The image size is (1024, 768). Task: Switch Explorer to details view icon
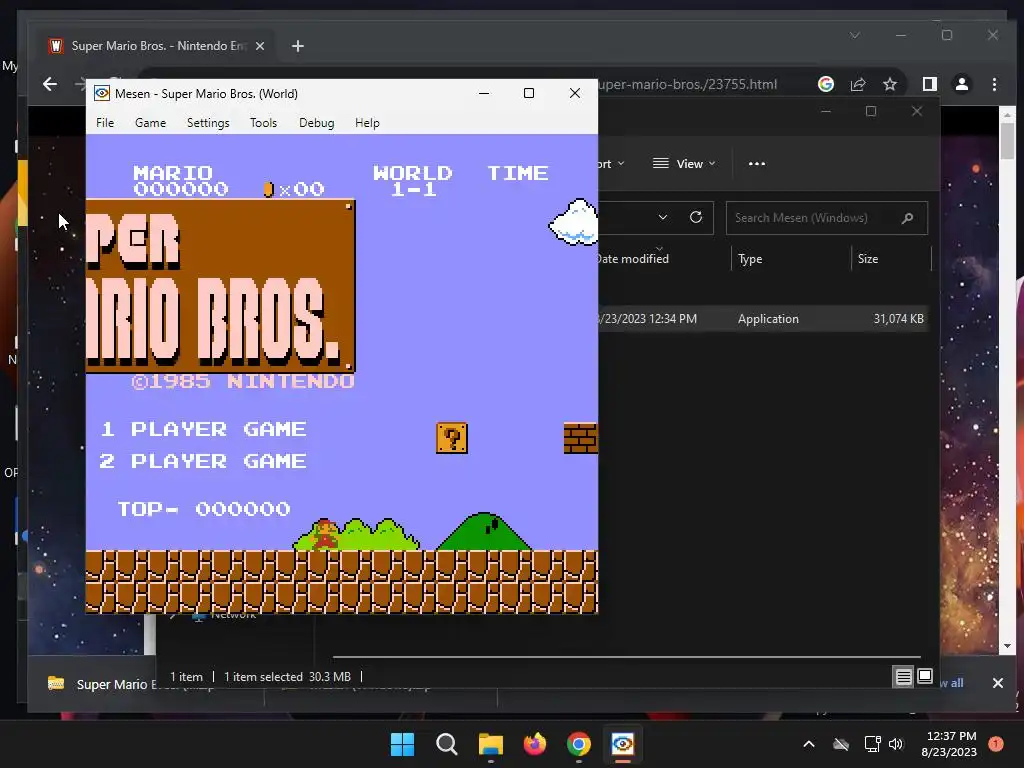903,677
